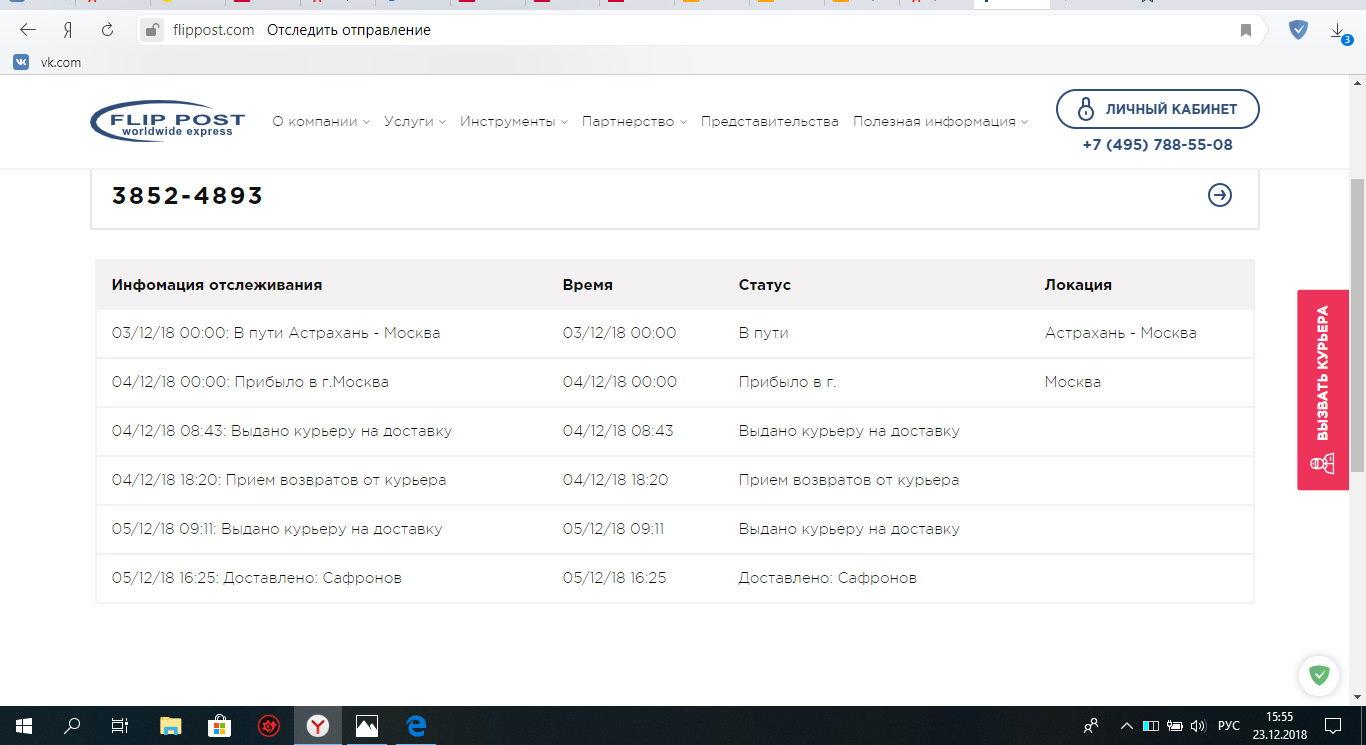Screen dimensions: 1366x745
Task: Click the location cell 'Астрахань - Москва'
Action: pos(1121,333)
